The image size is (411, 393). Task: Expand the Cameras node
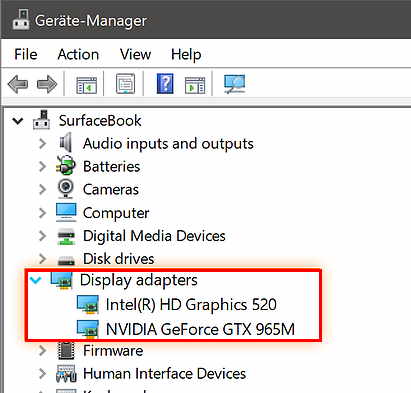[42, 190]
